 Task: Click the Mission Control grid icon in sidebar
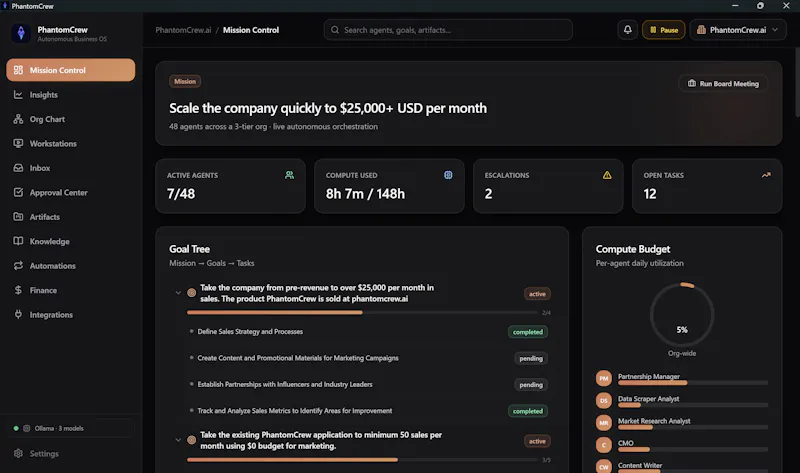coord(18,70)
